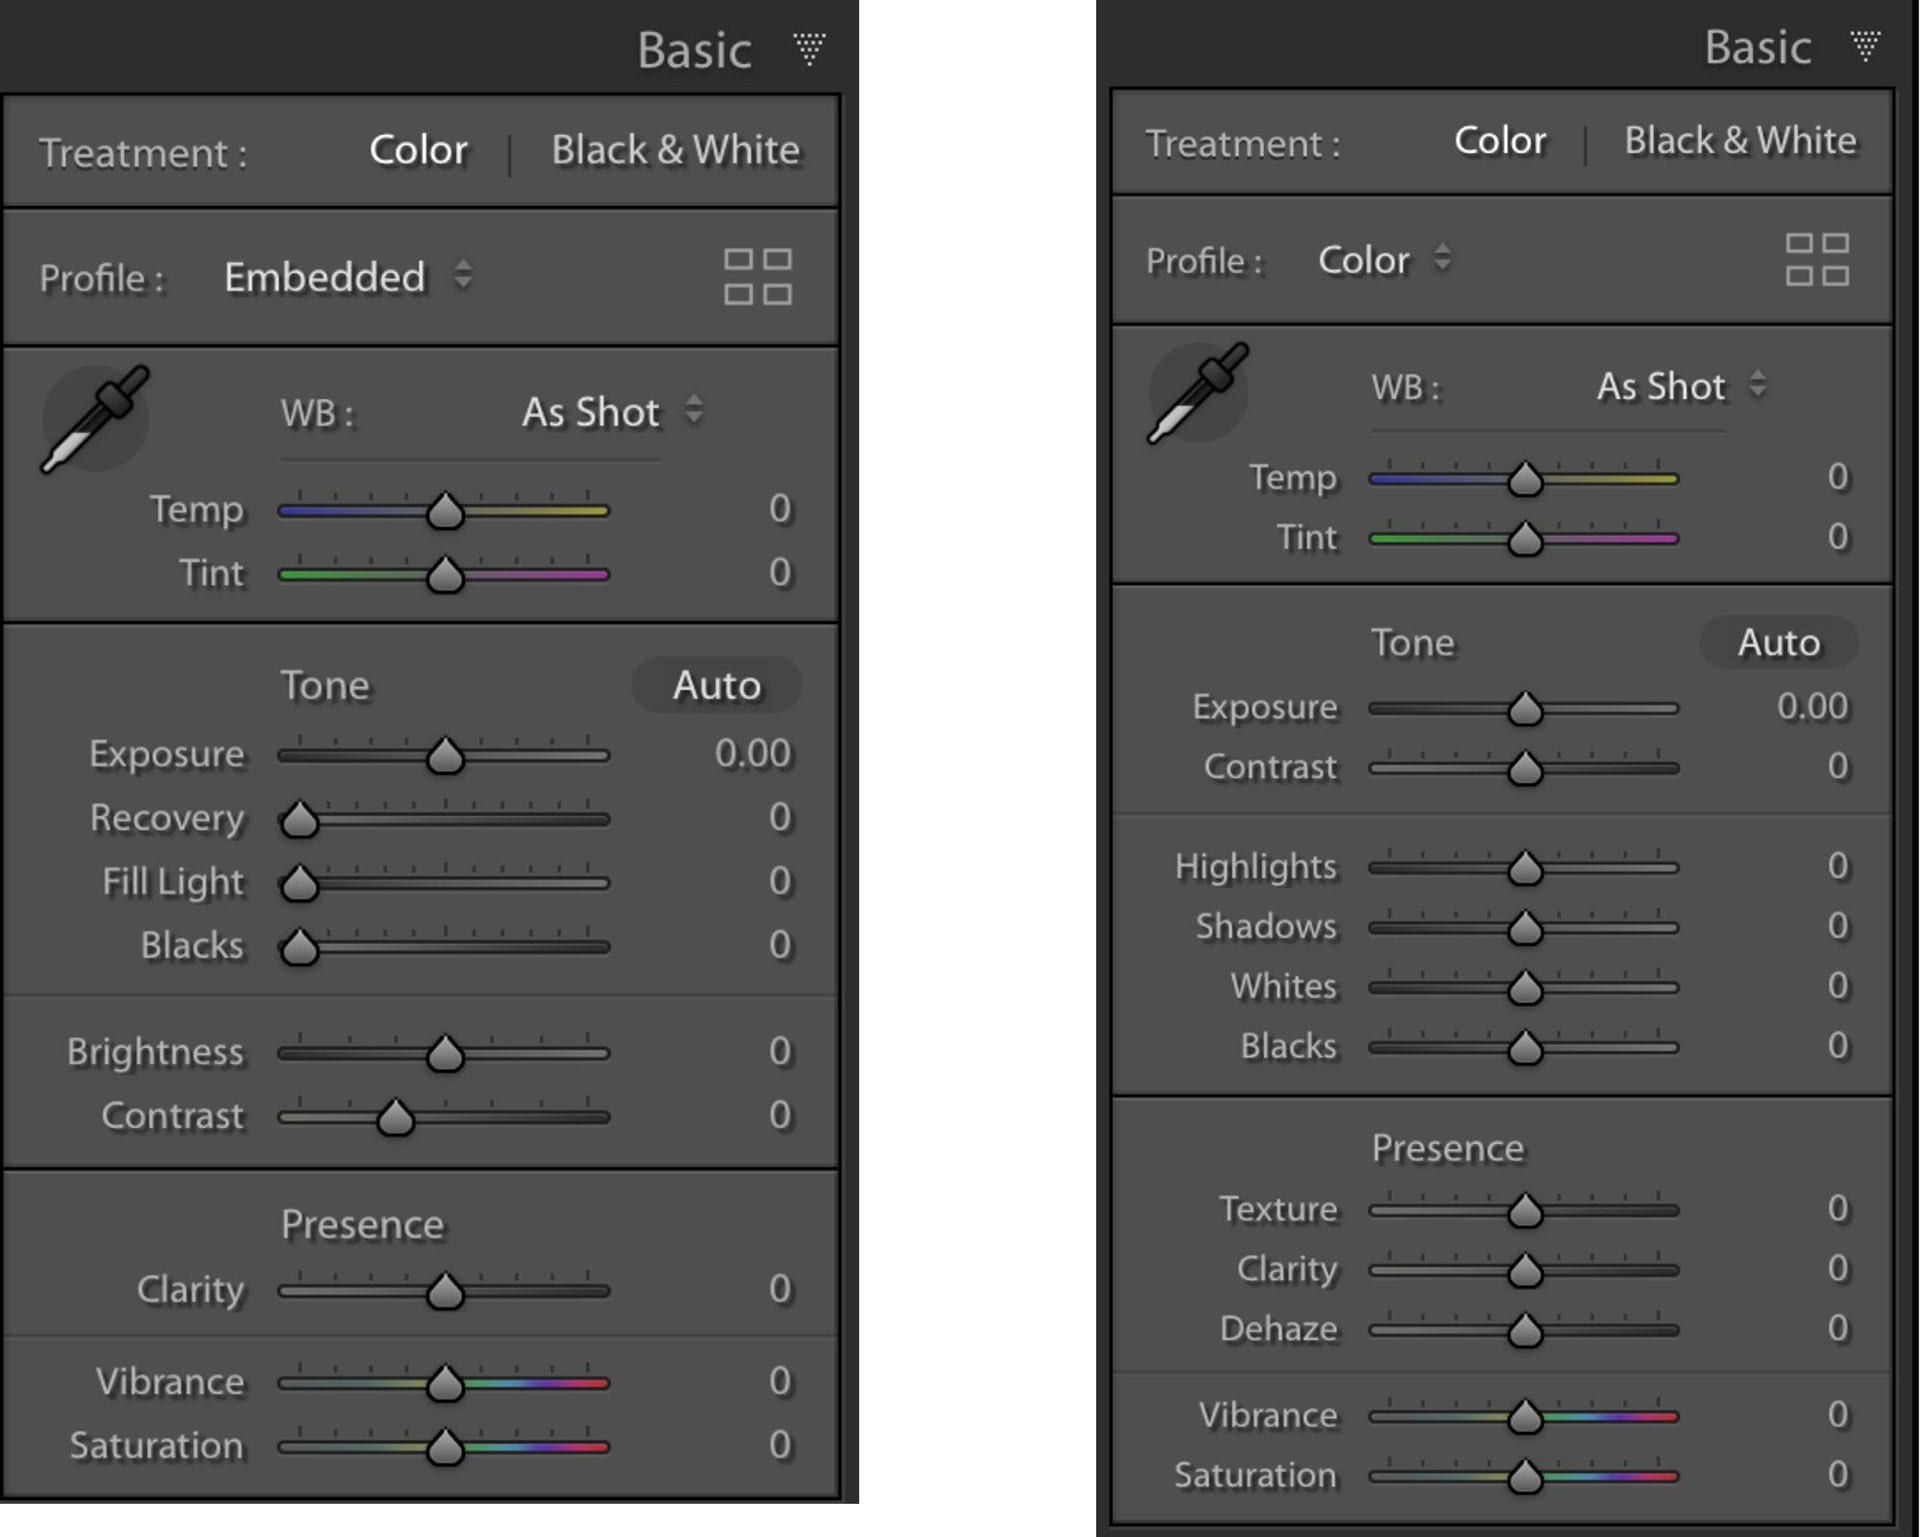
Task: Click the Highlights slider handle
Action: click(1525, 869)
